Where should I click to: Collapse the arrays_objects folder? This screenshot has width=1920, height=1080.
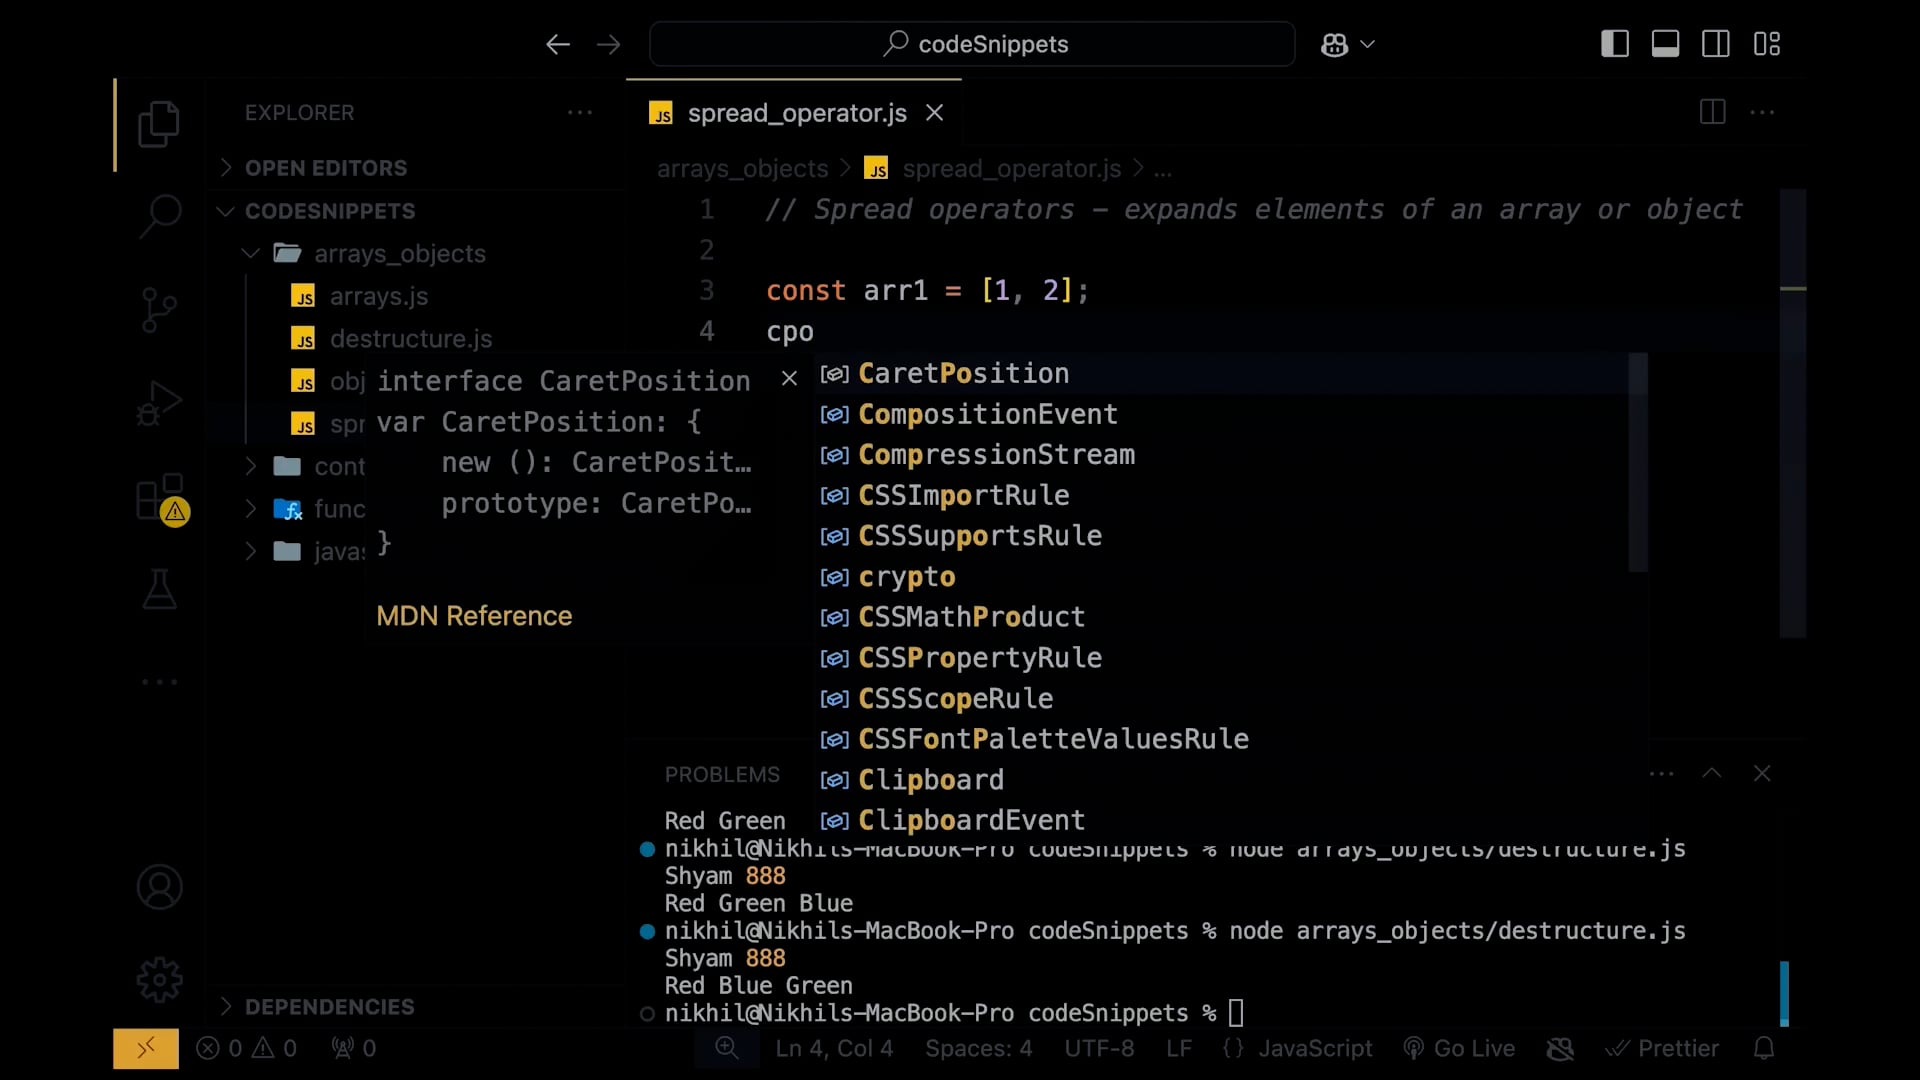399,254
